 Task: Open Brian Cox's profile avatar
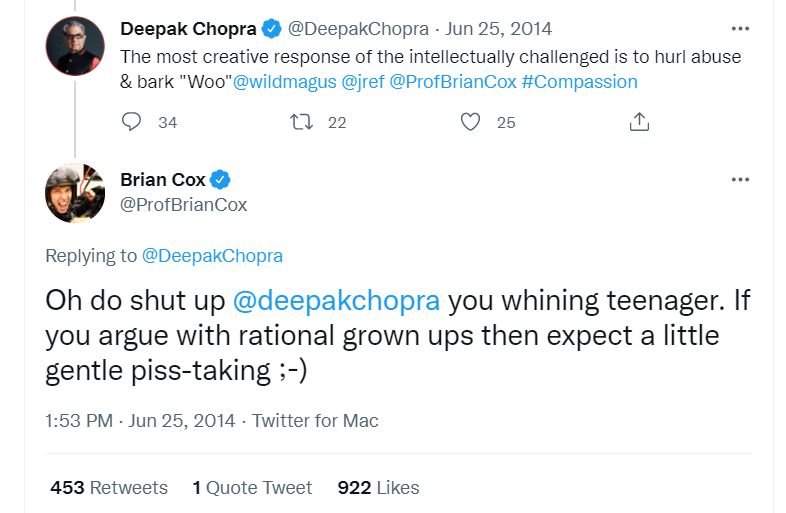point(75,192)
